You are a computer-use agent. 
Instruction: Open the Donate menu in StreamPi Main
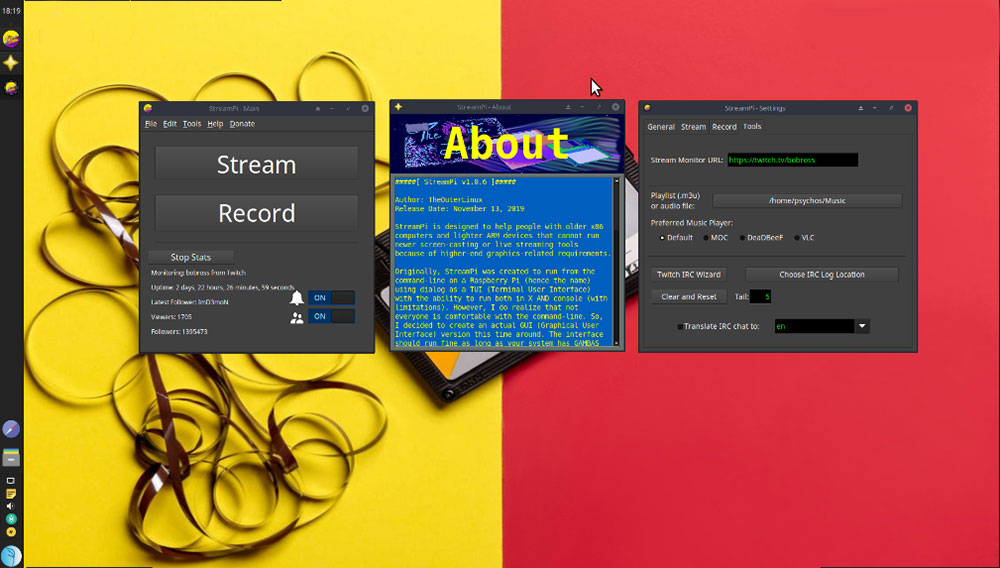242,124
